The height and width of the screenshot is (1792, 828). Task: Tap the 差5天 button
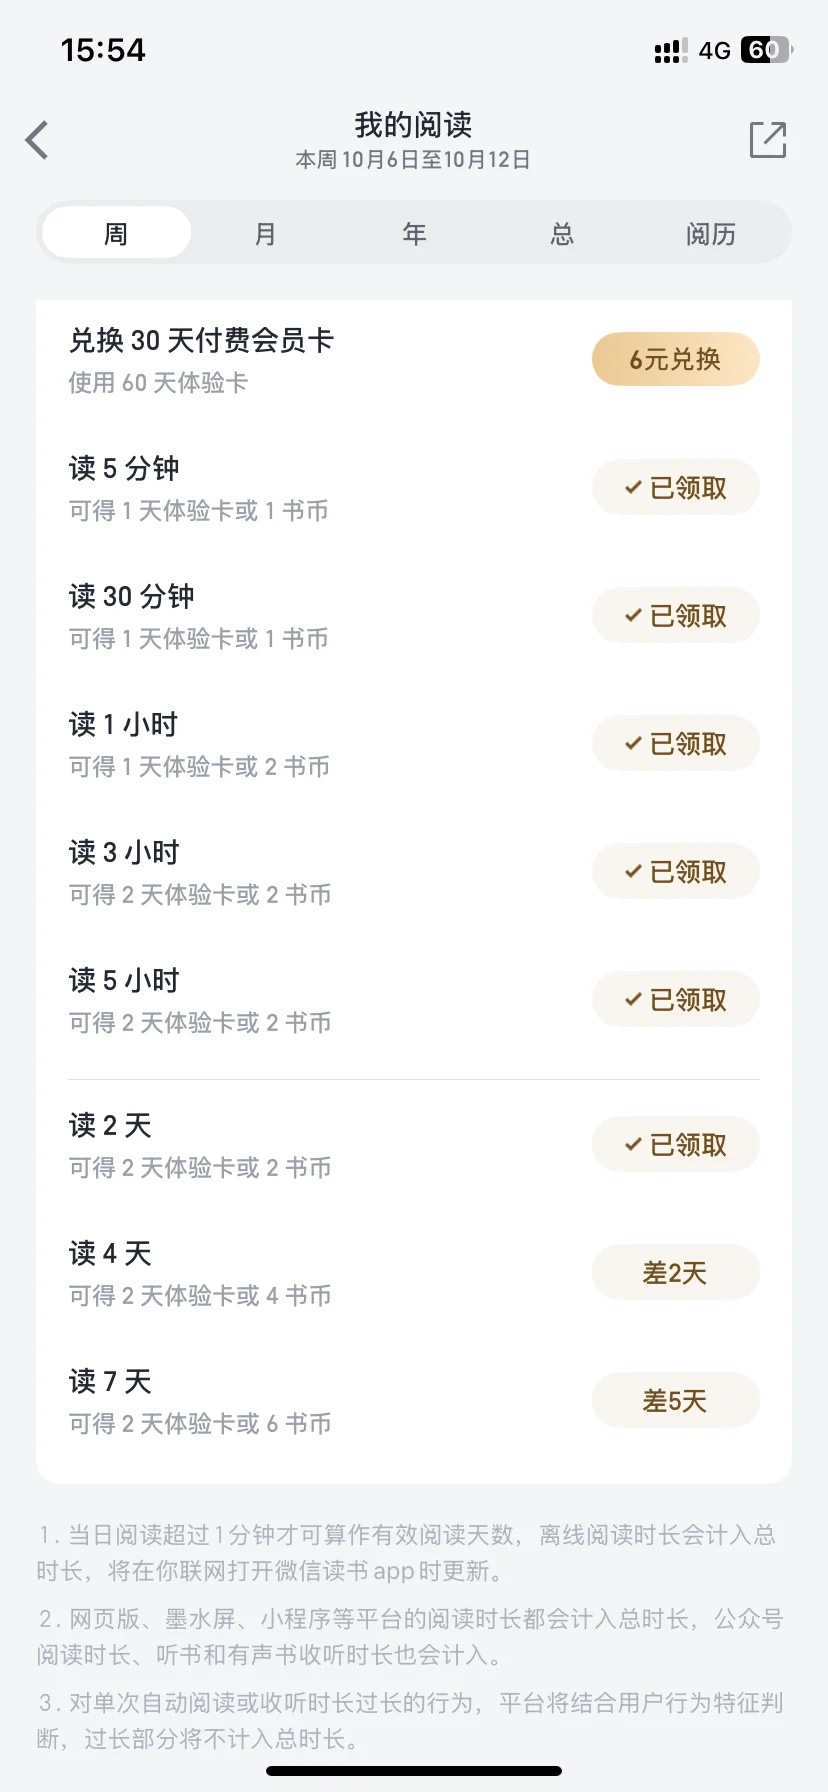(675, 1401)
